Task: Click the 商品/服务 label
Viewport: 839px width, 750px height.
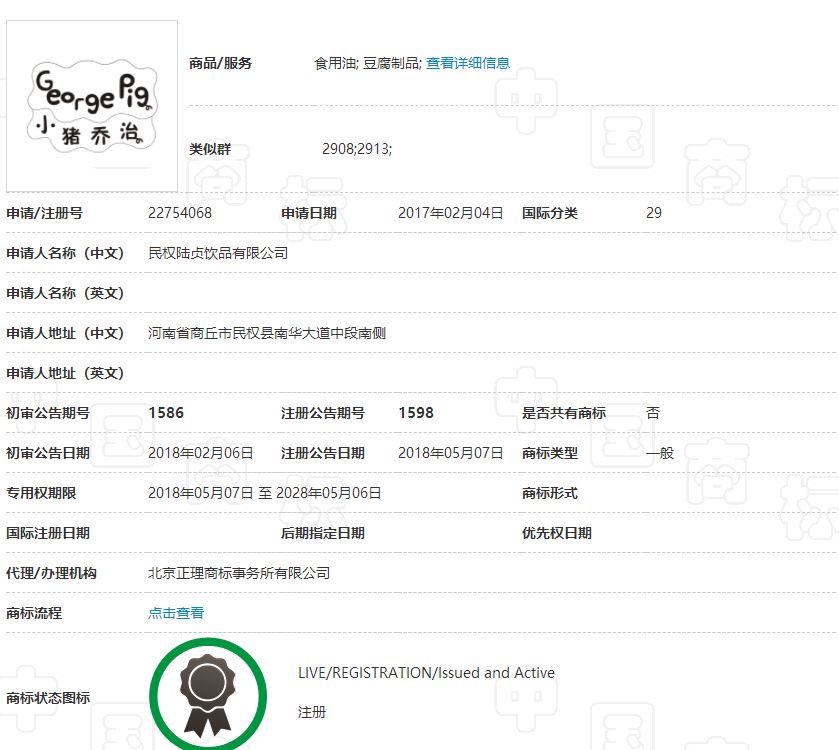Action: (220, 63)
